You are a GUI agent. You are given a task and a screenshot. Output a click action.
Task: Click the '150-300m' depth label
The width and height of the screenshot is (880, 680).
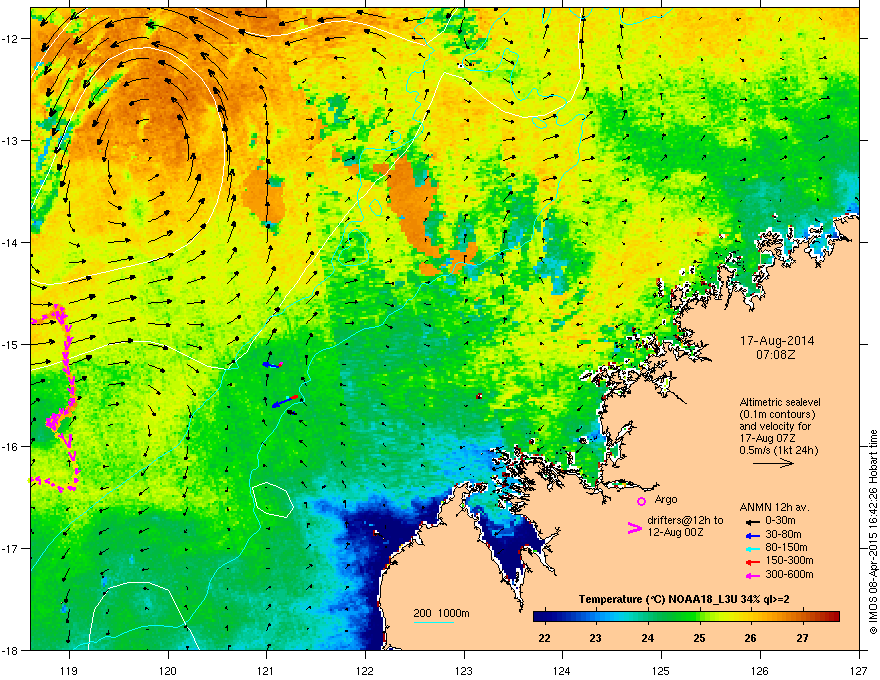789,560
